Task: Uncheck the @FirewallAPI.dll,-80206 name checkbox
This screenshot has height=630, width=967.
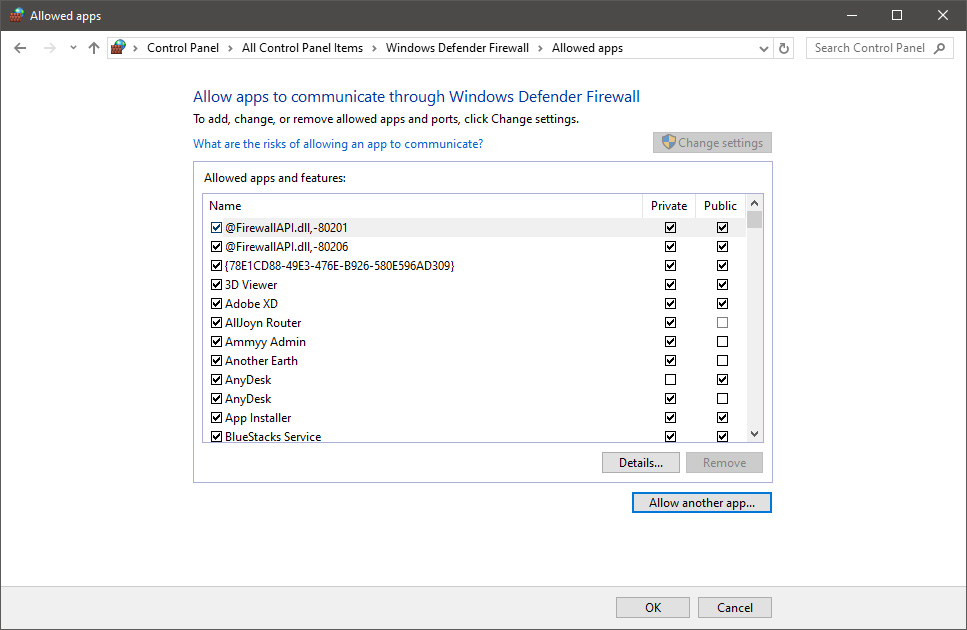Action: point(216,247)
